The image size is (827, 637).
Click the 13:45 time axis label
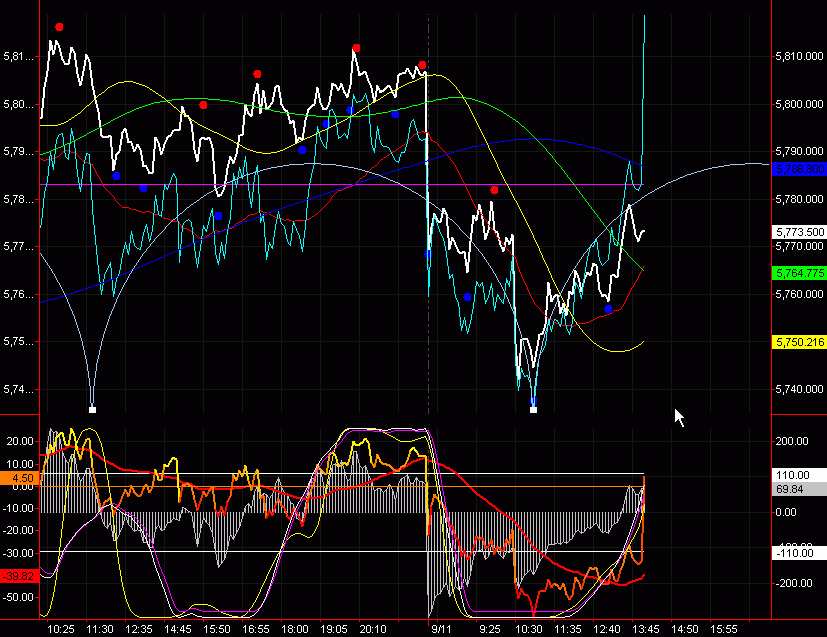coord(646,629)
